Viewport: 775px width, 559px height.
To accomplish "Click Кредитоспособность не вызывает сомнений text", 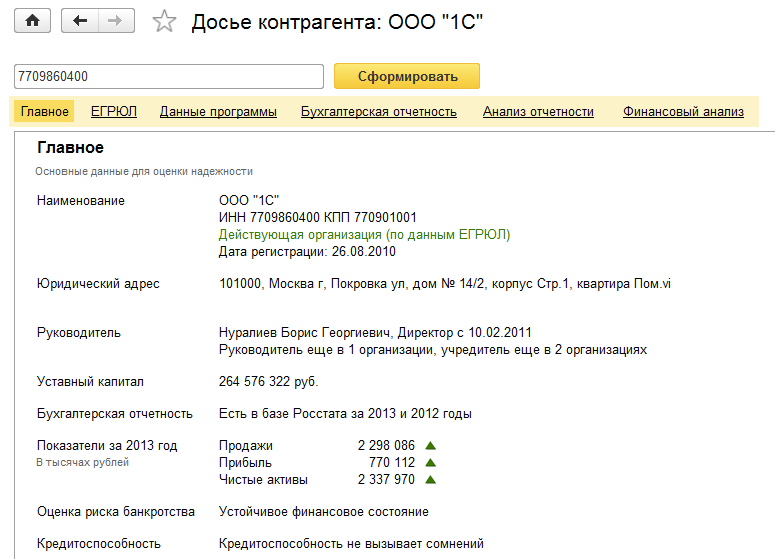I will [x=351, y=544].
